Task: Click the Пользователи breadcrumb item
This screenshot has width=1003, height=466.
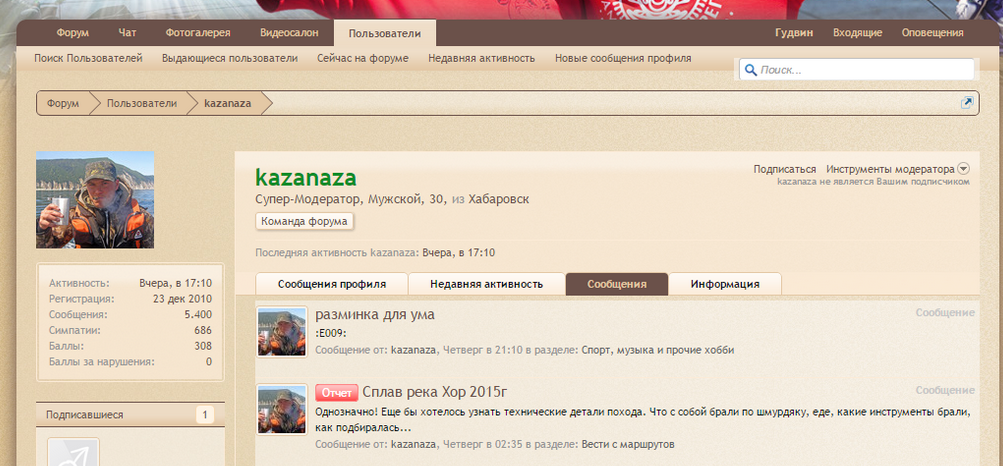Action: coord(142,103)
